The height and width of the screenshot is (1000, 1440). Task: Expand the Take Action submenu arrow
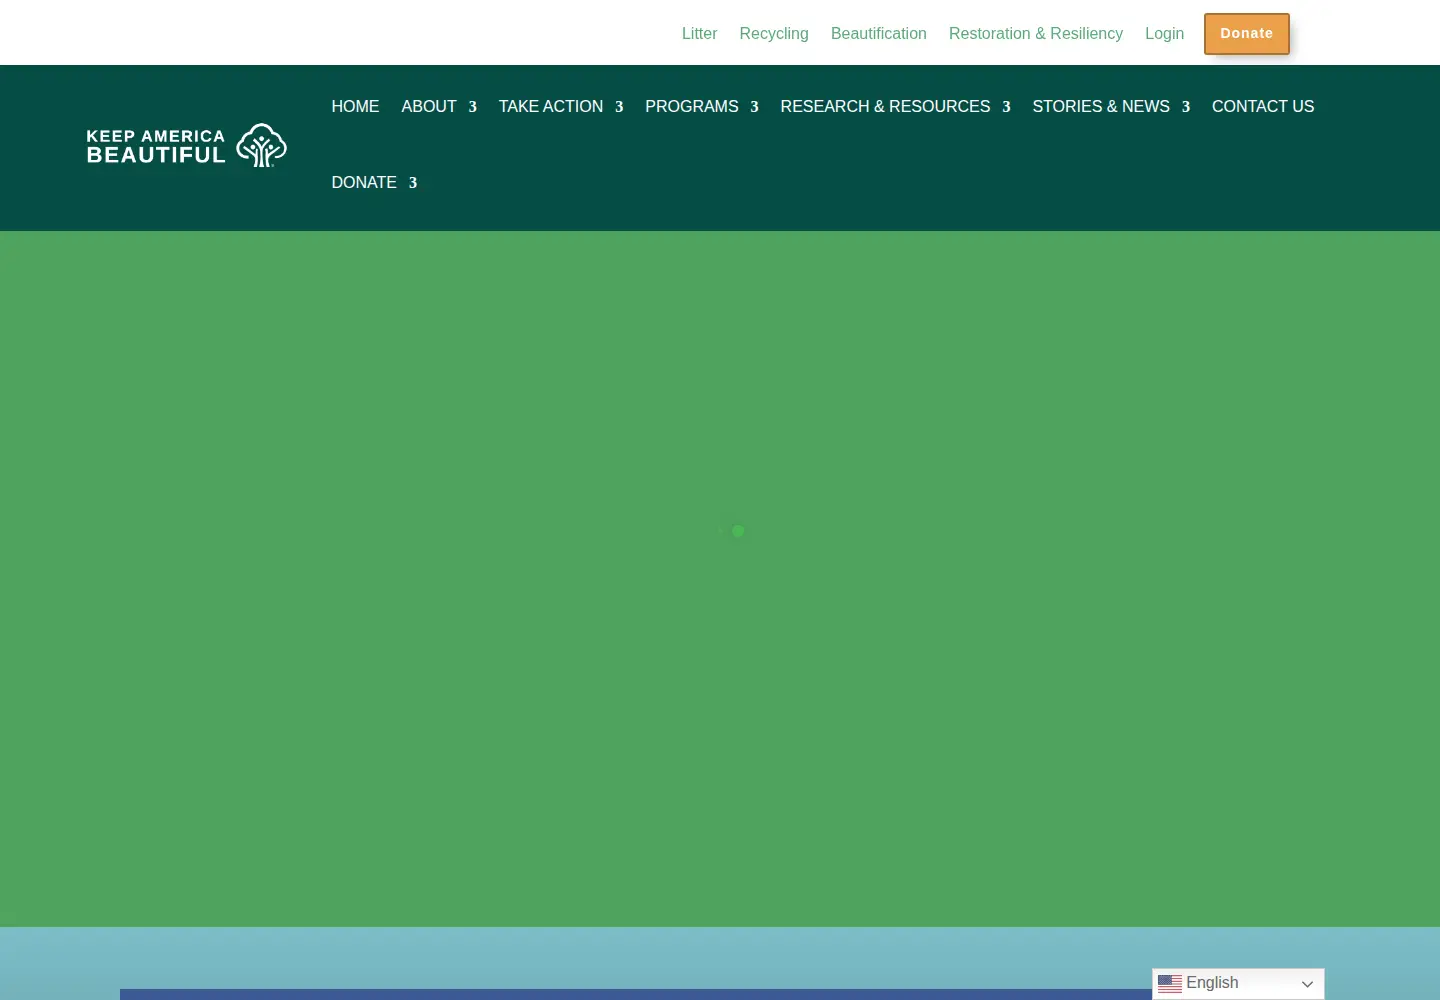[619, 107]
